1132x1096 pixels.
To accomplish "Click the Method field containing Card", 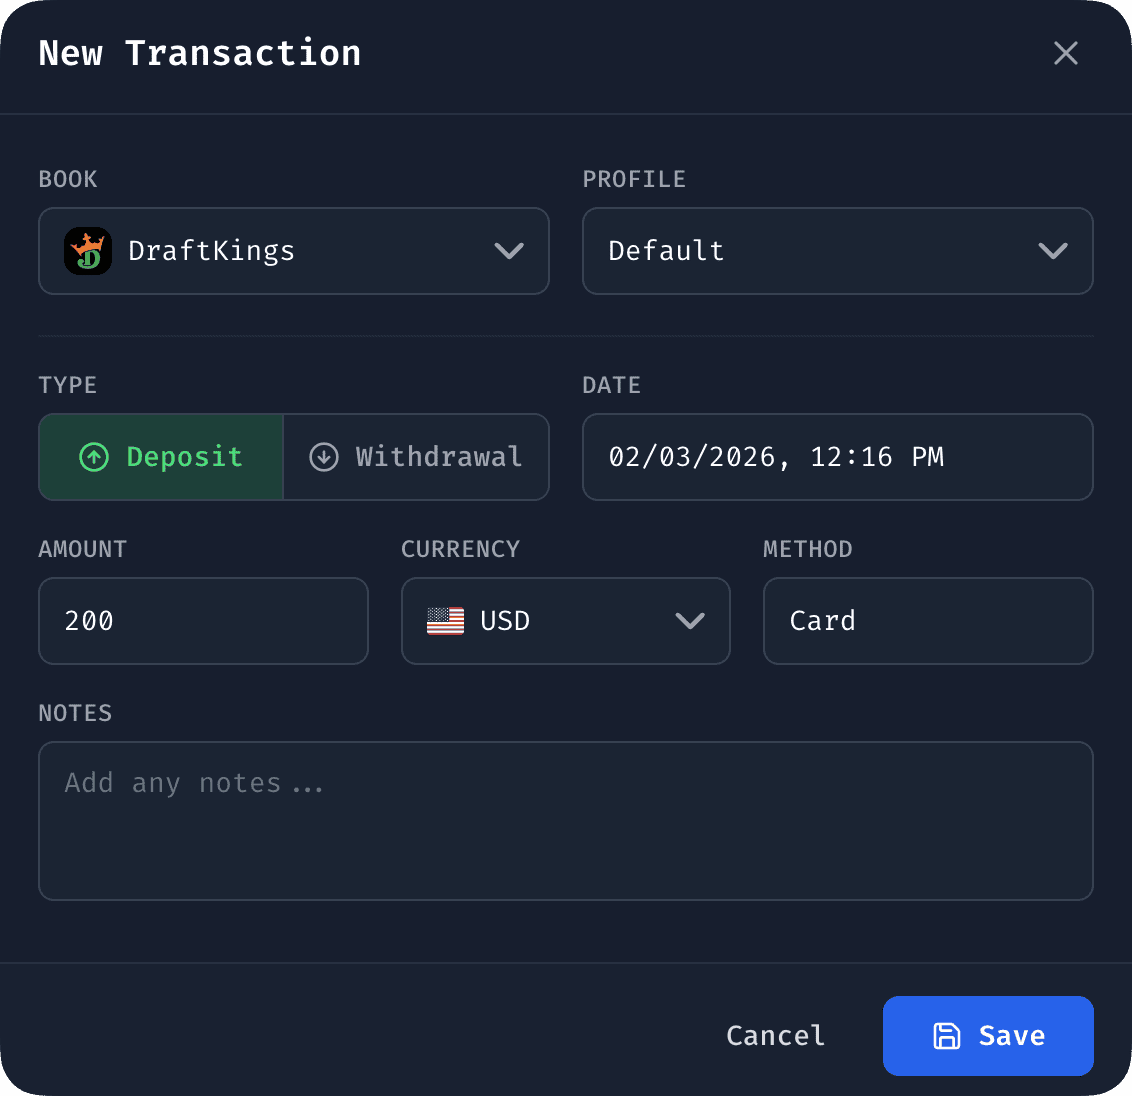I will pyautogui.click(x=927, y=621).
